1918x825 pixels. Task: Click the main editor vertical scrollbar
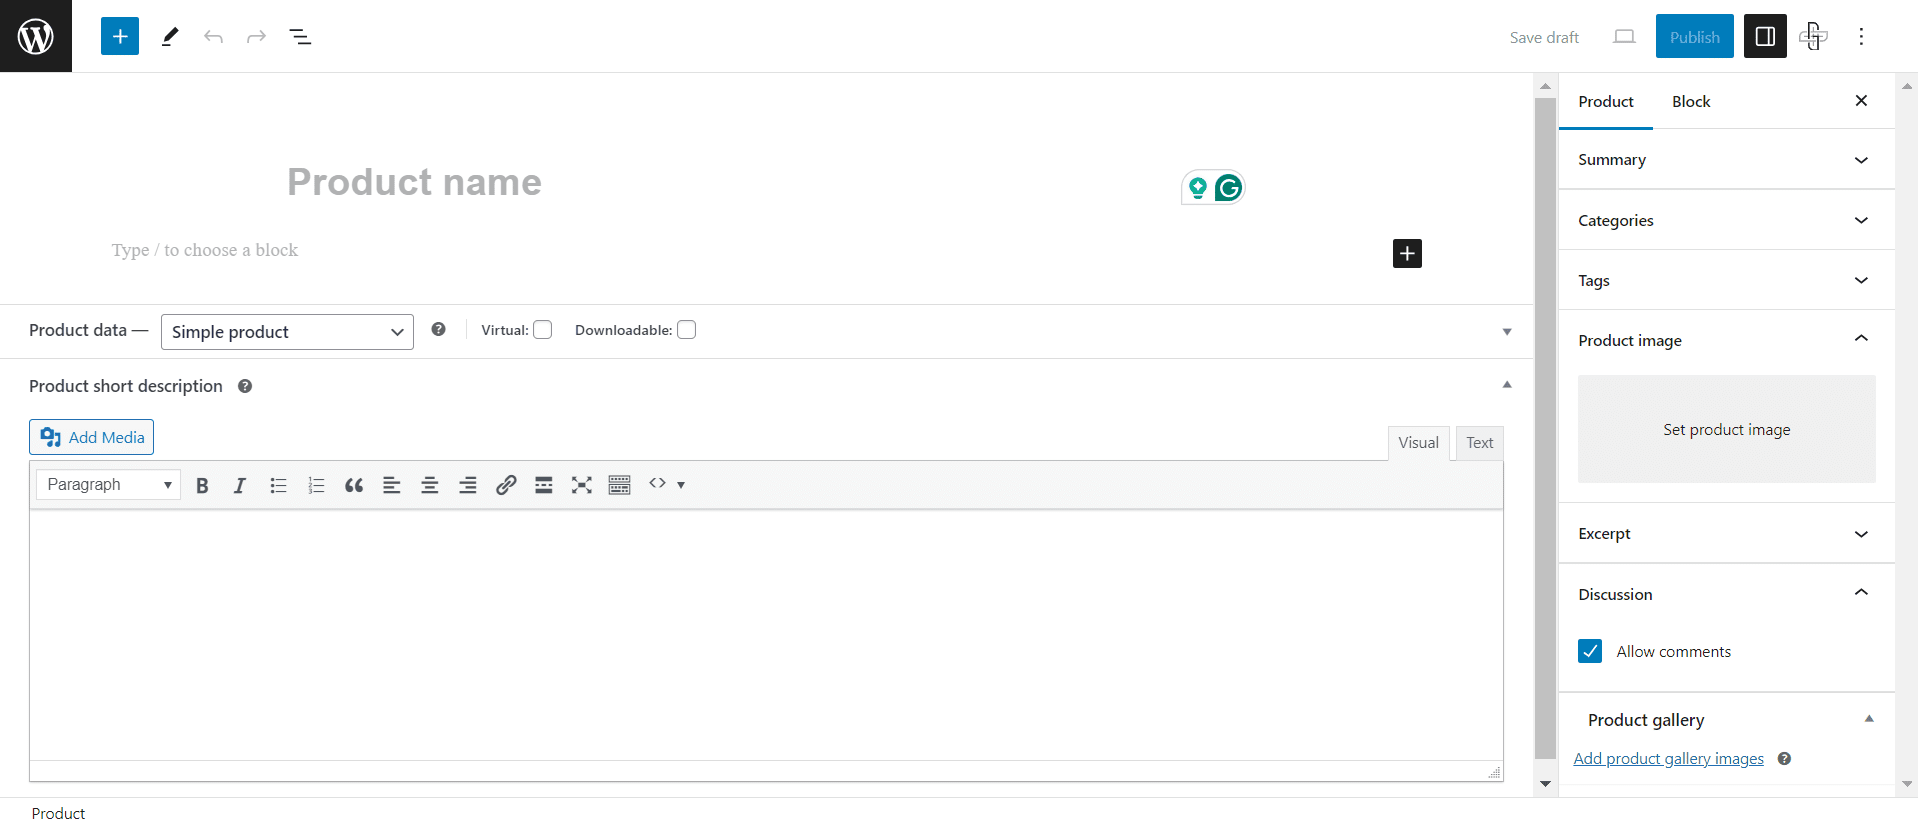[x=1545, y=428]
